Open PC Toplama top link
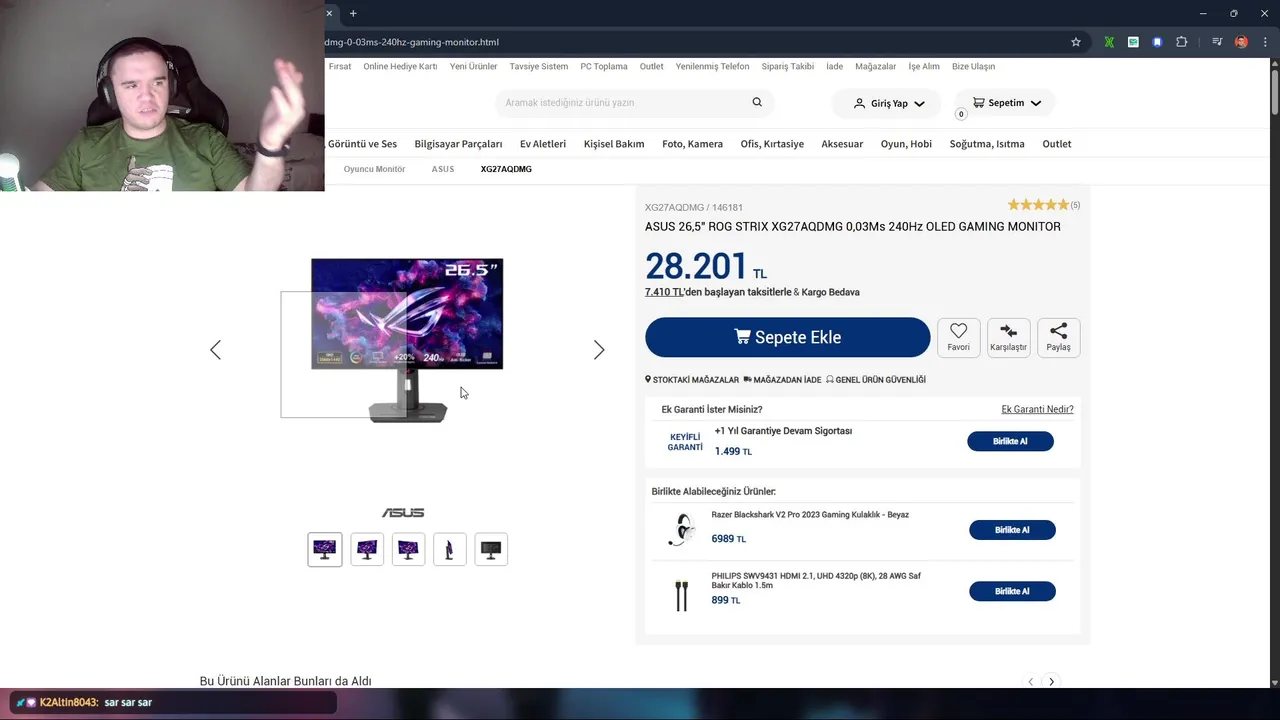Screen dimensions: 1280x720 (604, 66)
